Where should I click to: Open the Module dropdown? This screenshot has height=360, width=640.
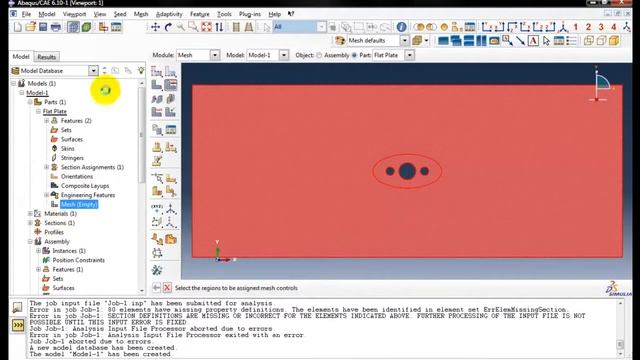[215, 55]
